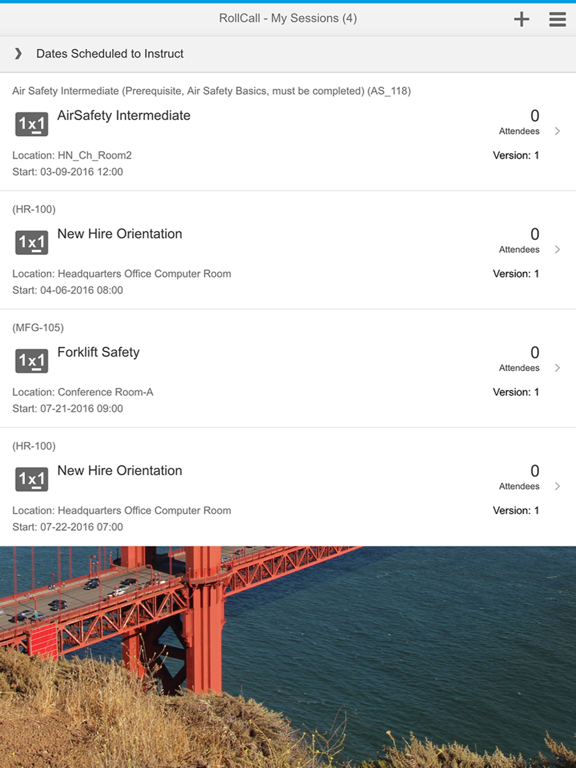Image resolution: width=576 pixels, height=768 pixels.
Task: Click Start: 04-06-2016 08:00 text
Action: coord(68,290)
